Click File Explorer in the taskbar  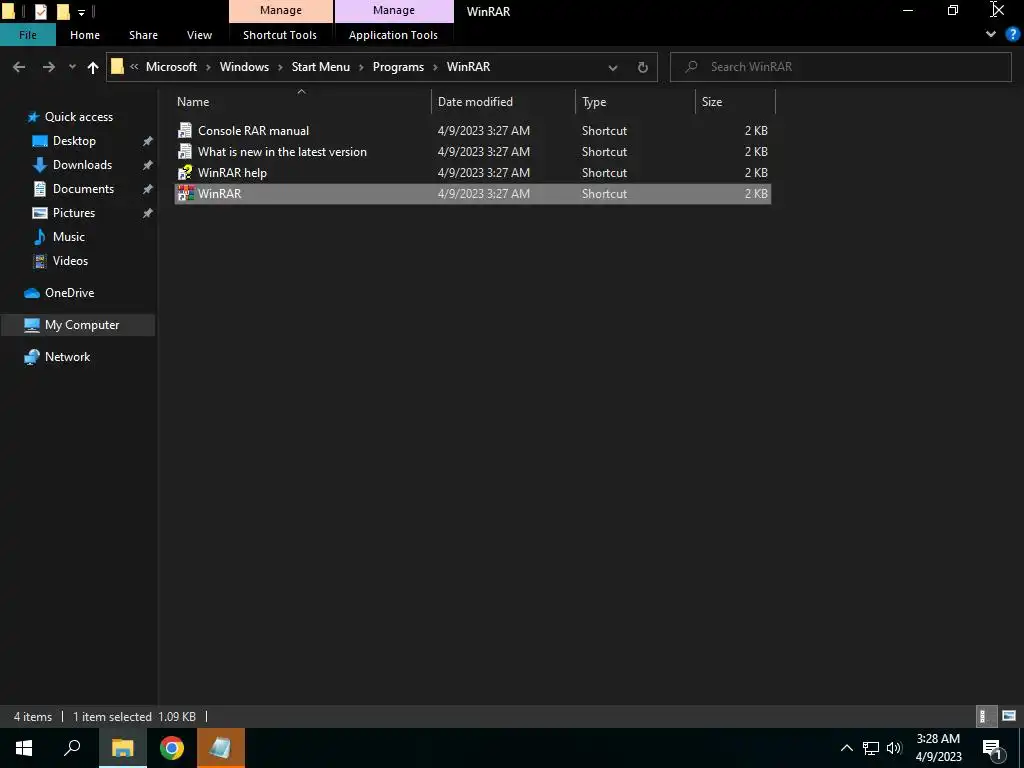tap(122, 748)
